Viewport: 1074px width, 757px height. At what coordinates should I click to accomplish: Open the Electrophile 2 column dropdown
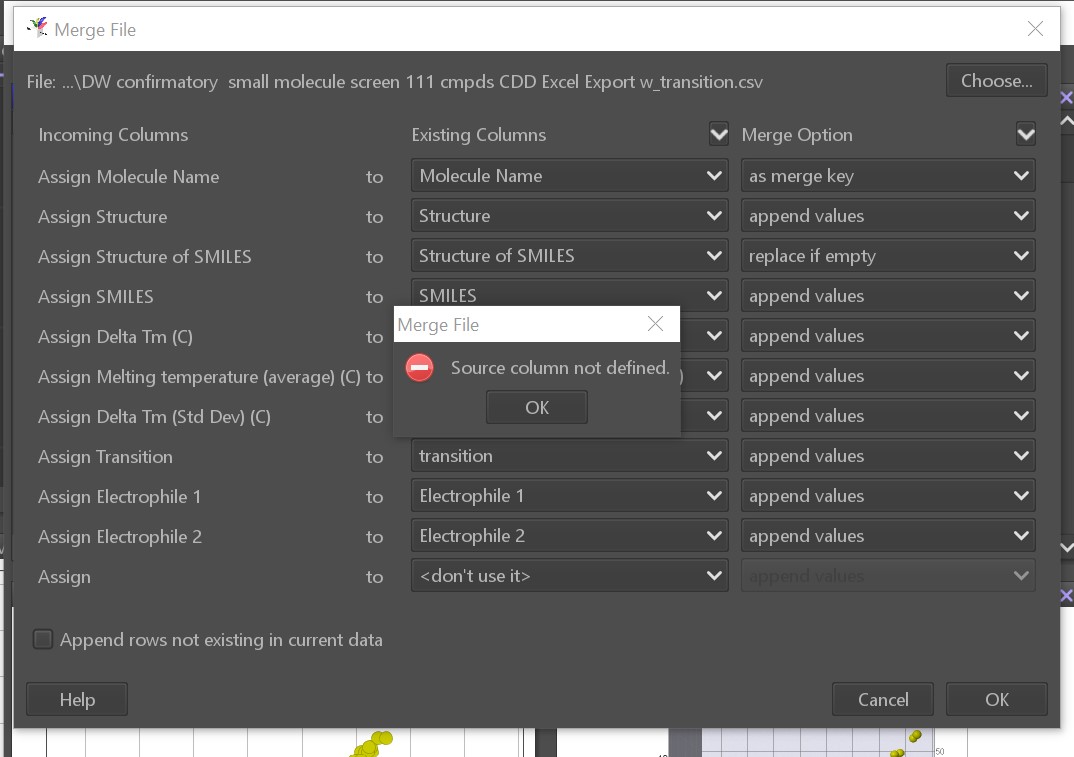(x=569, y=536)
